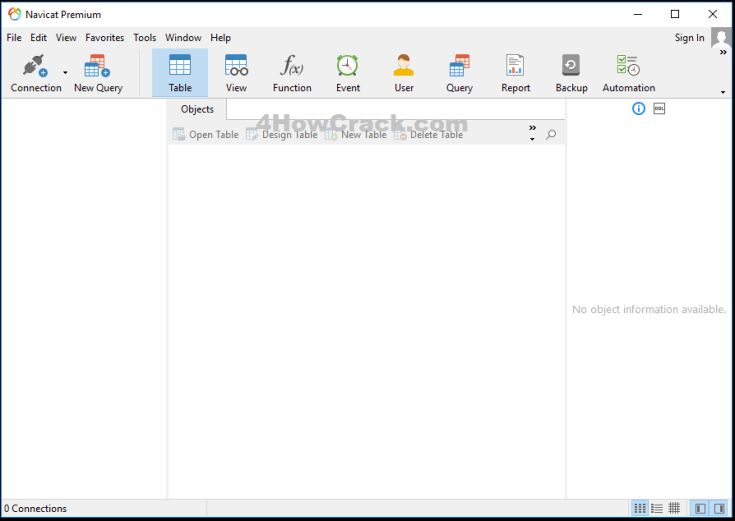Open the Edit menu

38,38
